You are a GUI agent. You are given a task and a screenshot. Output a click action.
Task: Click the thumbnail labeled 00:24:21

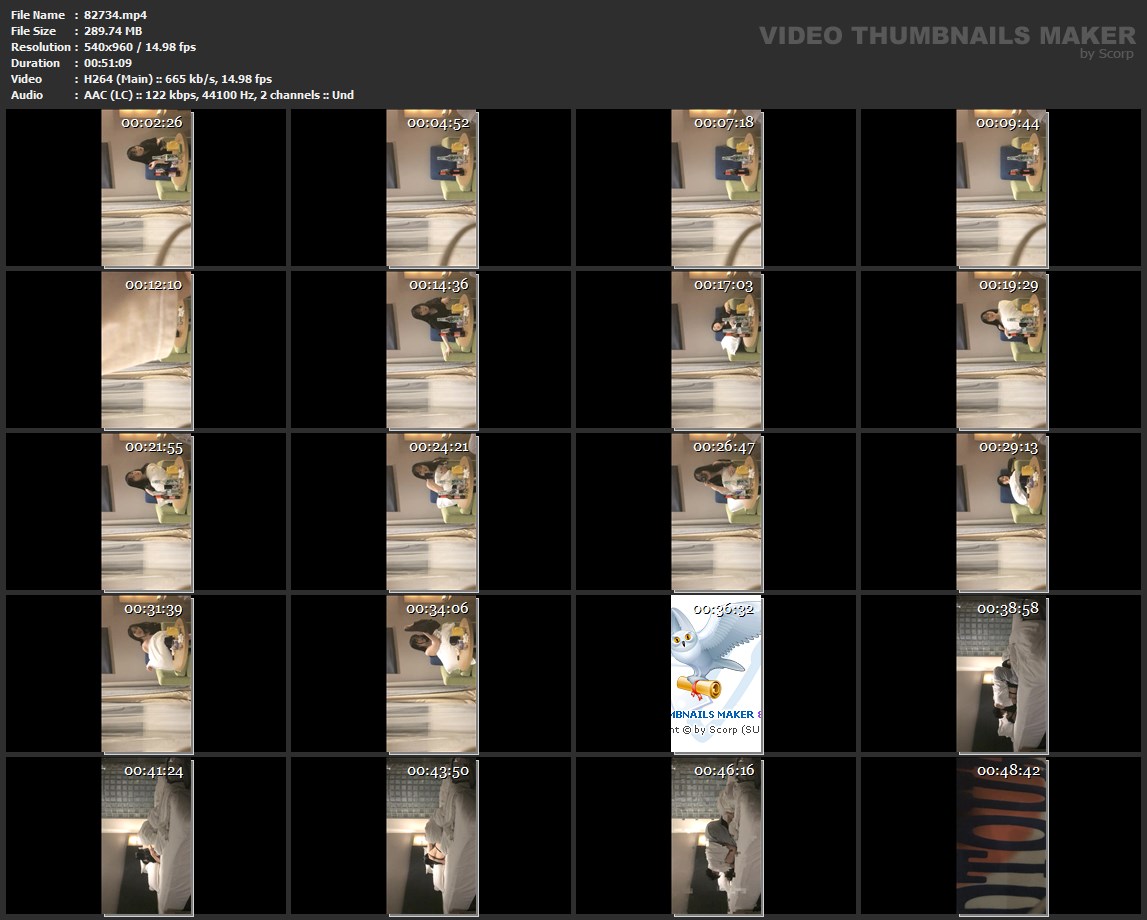(432, 512)
